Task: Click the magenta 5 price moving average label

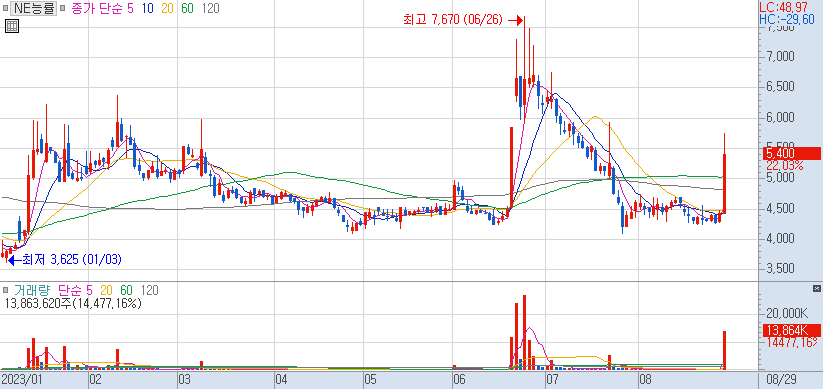Action: pyautogui.click(x=130, y=8)
